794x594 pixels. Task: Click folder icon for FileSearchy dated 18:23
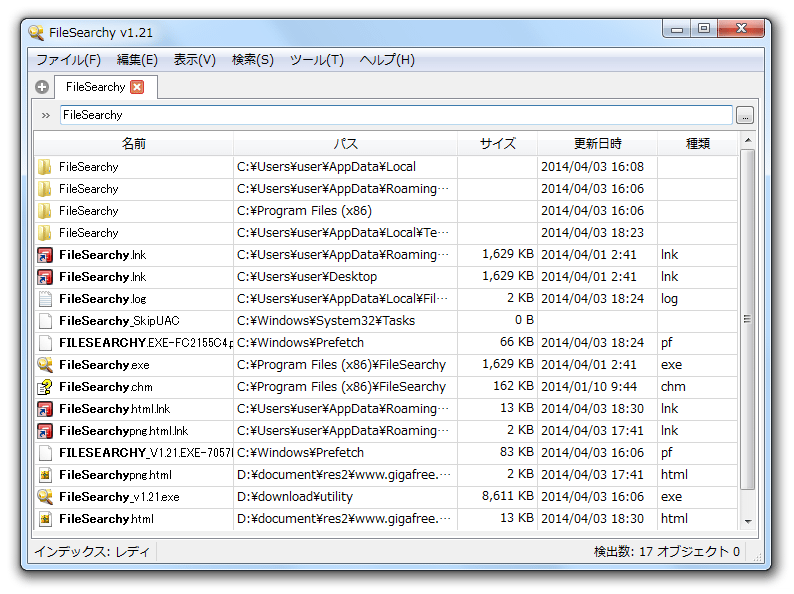point(45,233)
